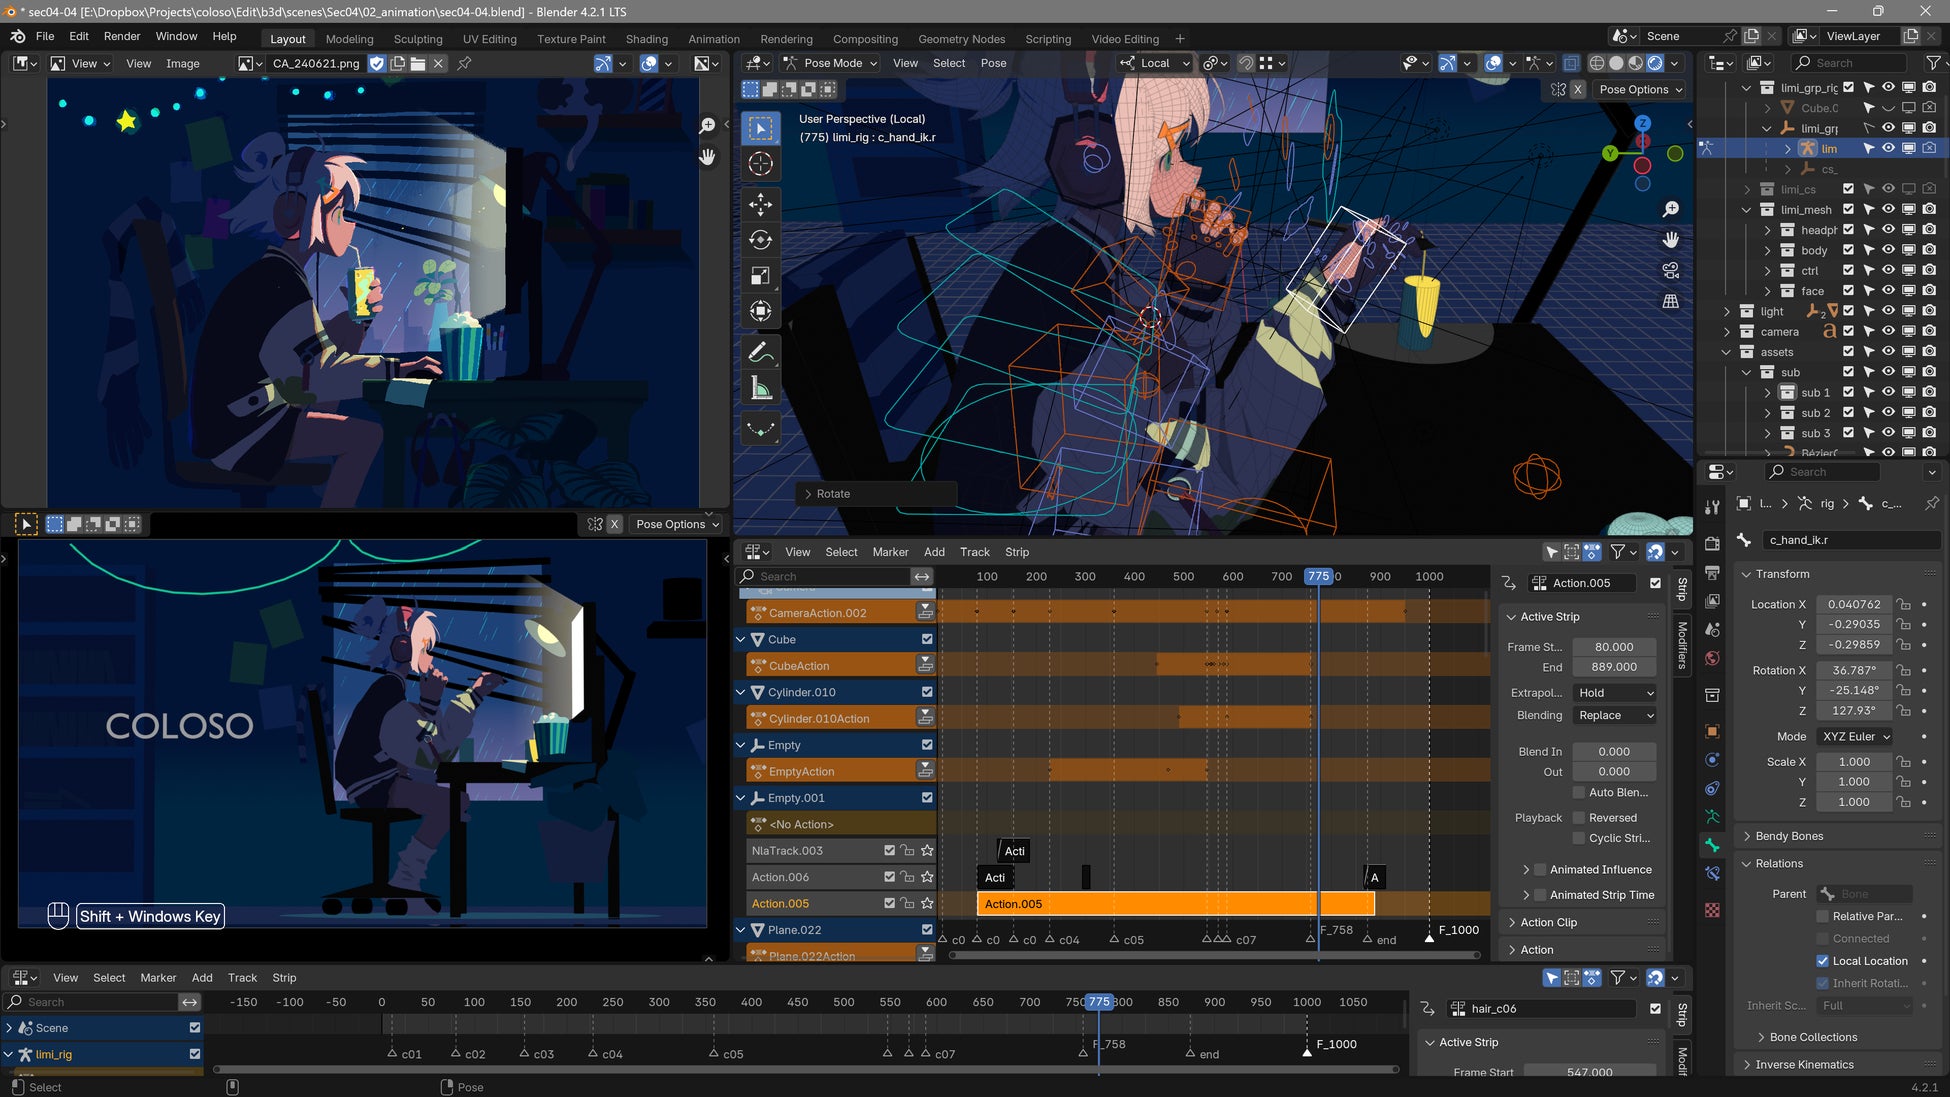
Task: Select the Transform tool icon
Action: click(x=760, y=311)
